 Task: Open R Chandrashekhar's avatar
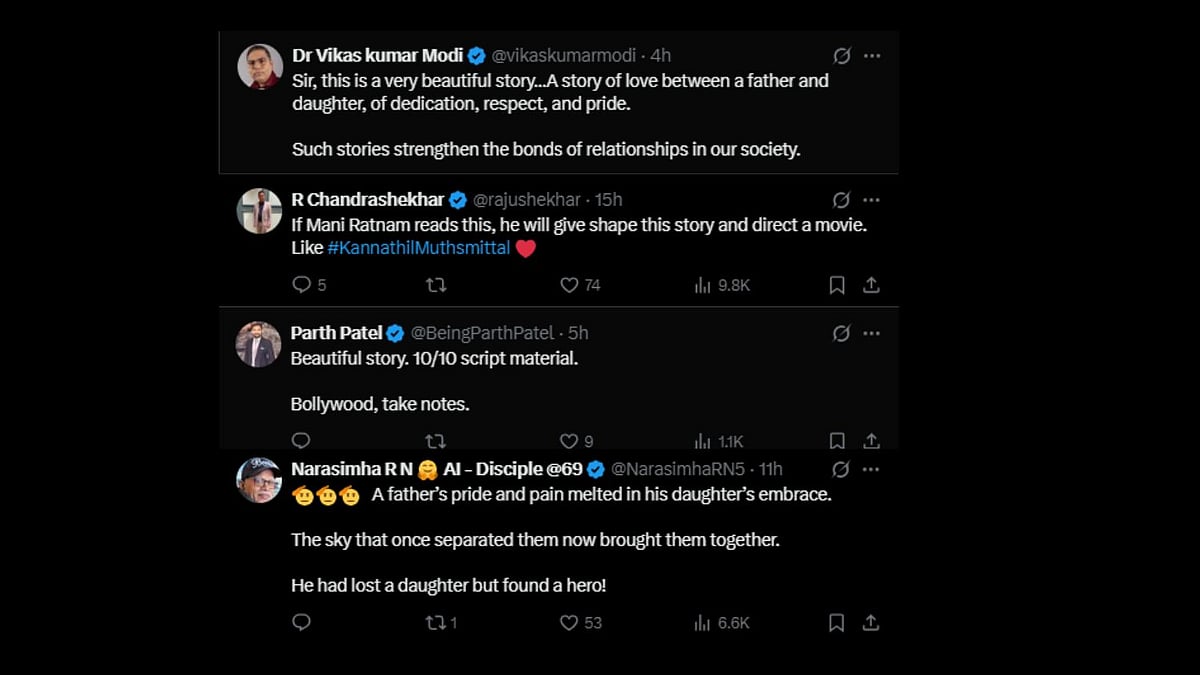259,210
